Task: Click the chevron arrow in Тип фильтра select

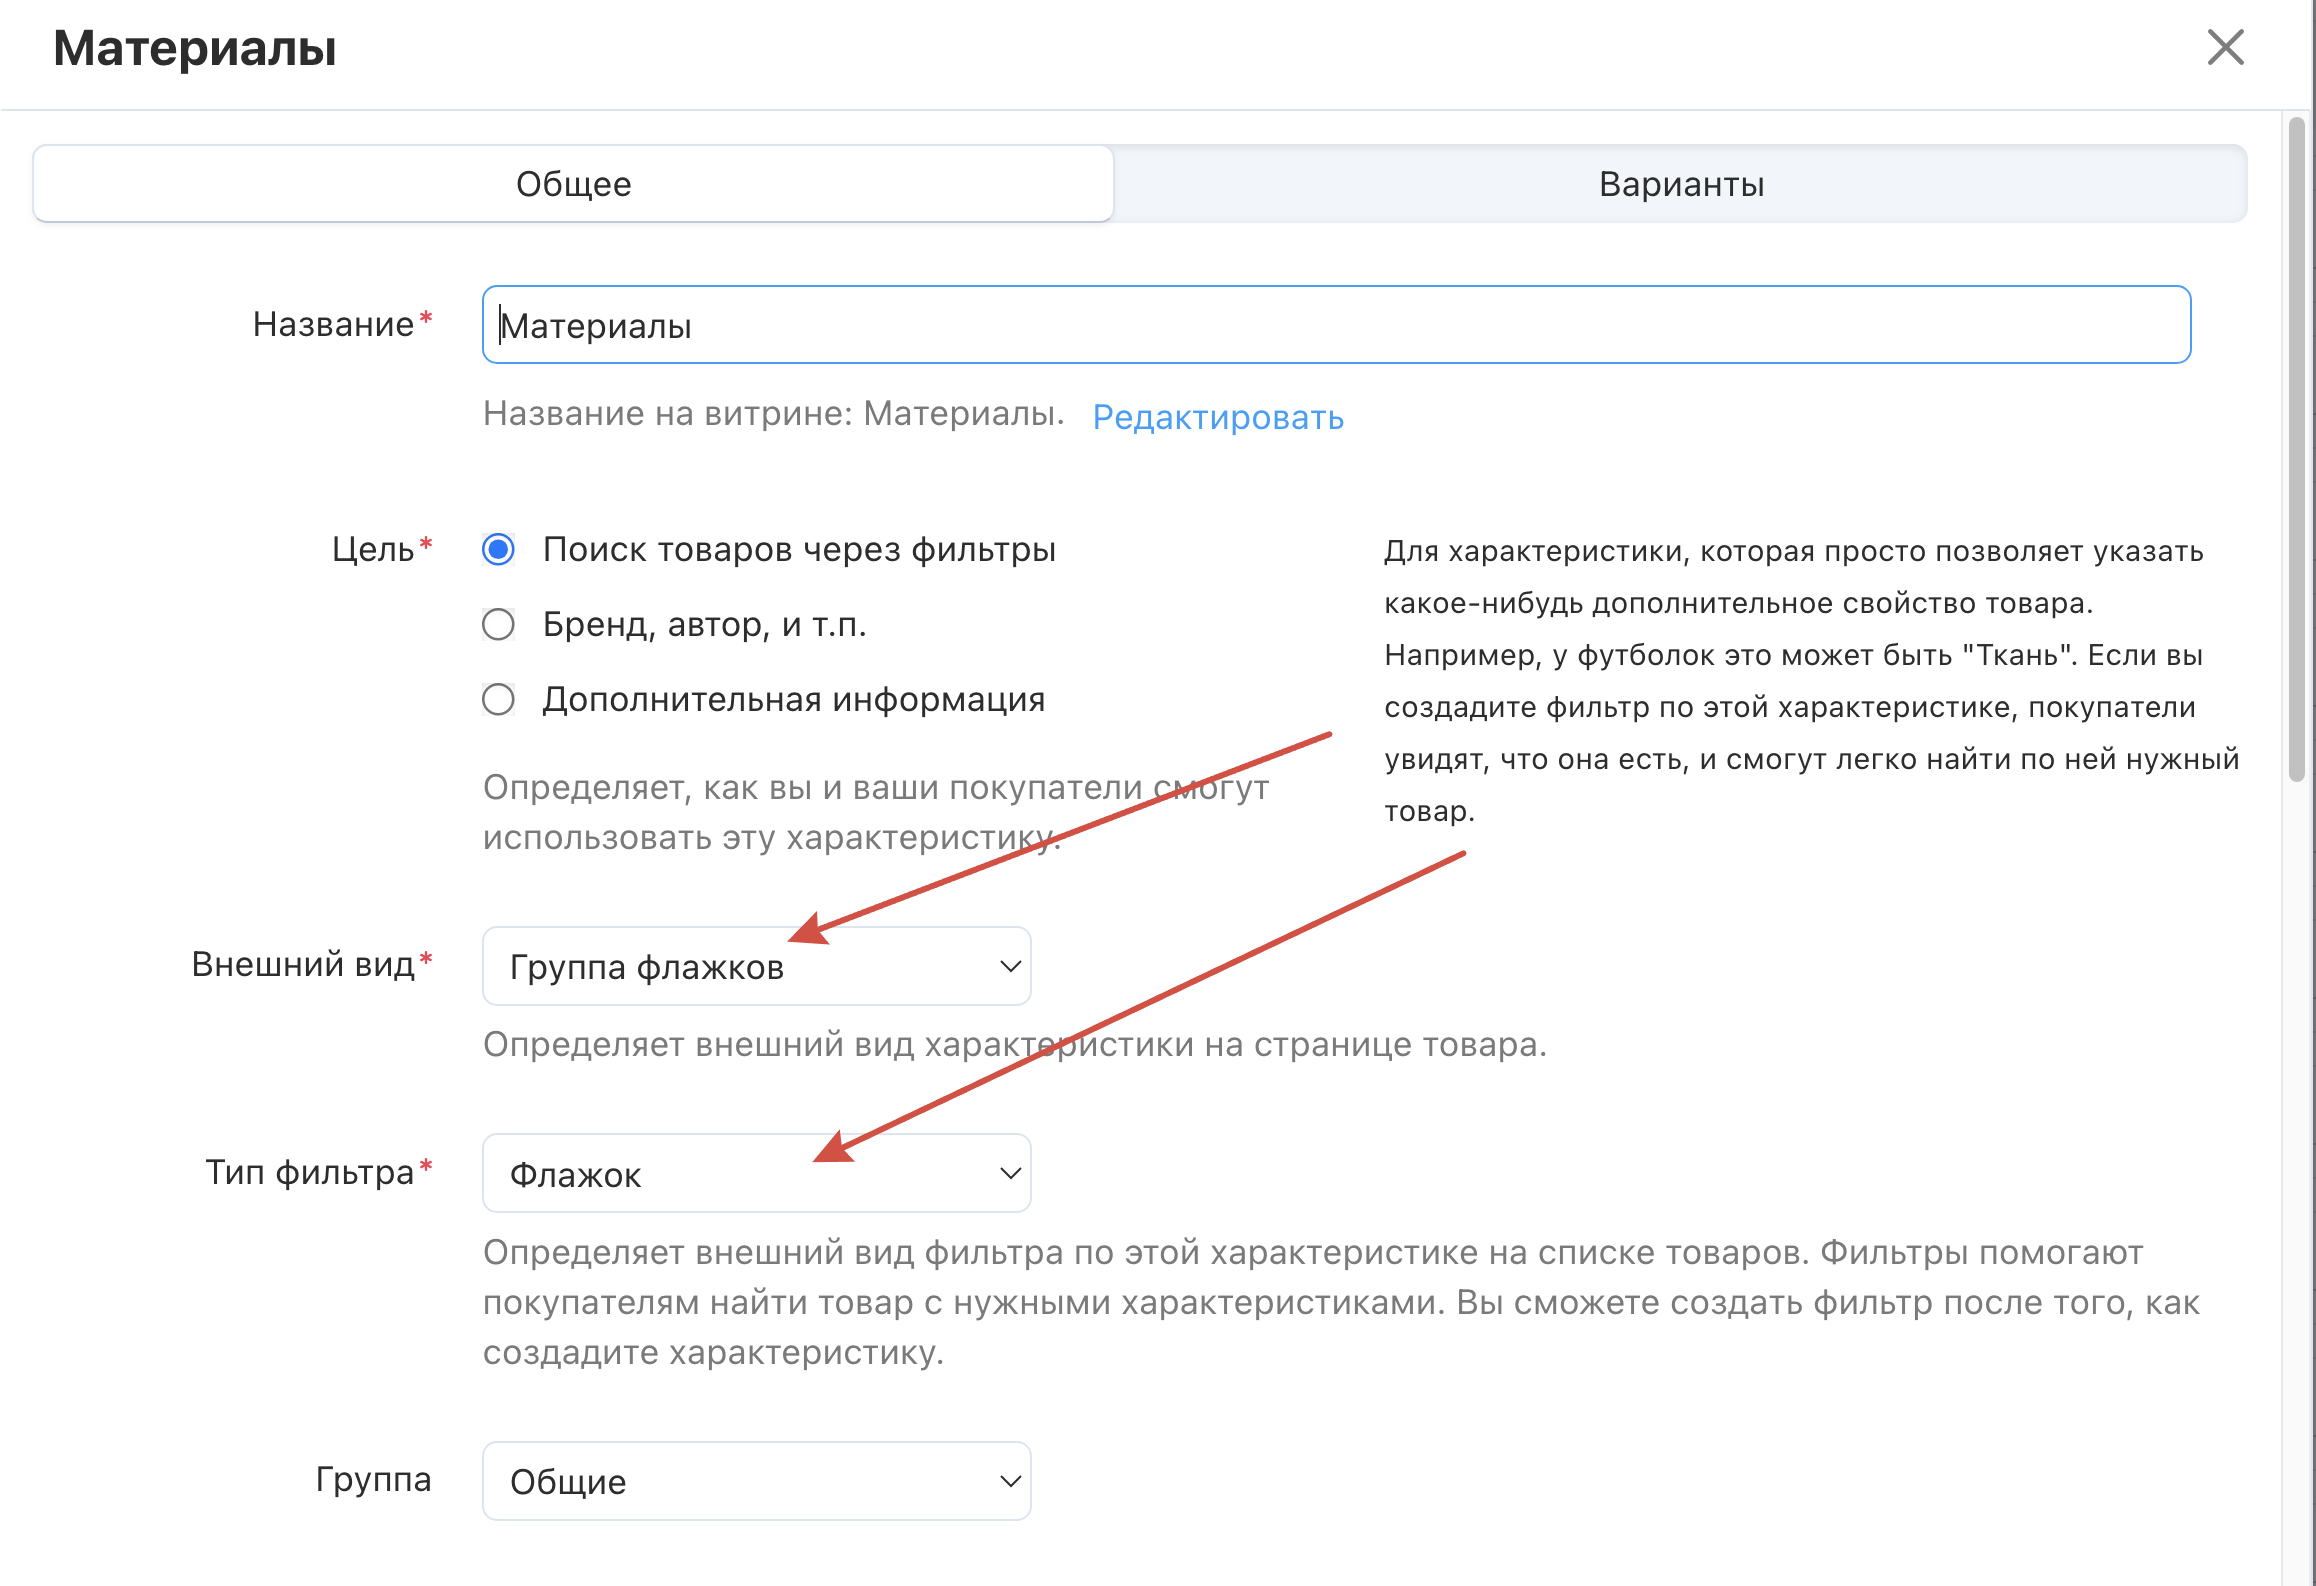Action: tap(1010, 1173)
